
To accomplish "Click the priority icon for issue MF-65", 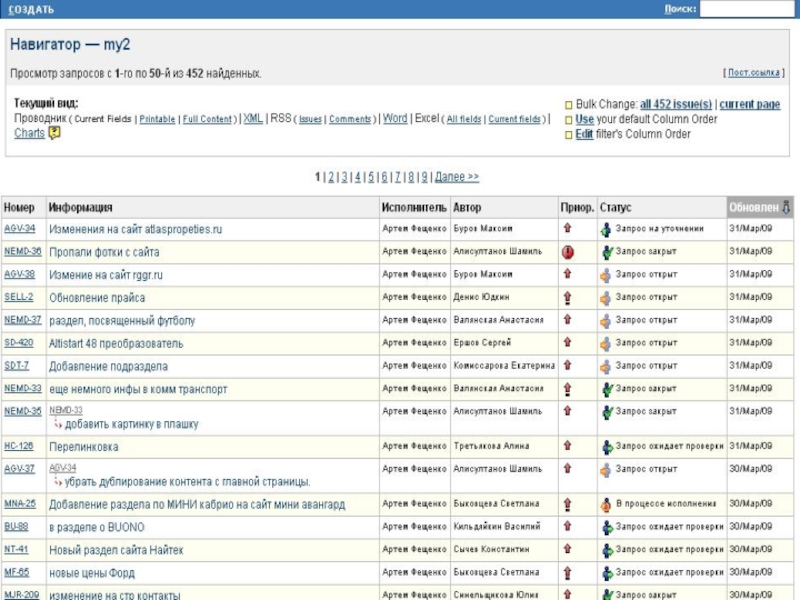I will (x=567, y=573).
